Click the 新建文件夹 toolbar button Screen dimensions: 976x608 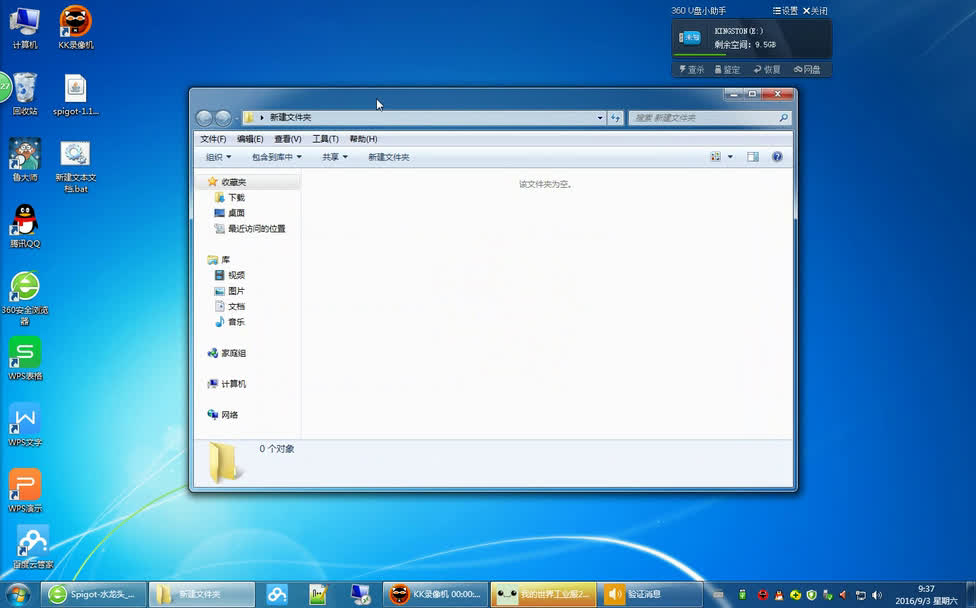coord(388,157)
